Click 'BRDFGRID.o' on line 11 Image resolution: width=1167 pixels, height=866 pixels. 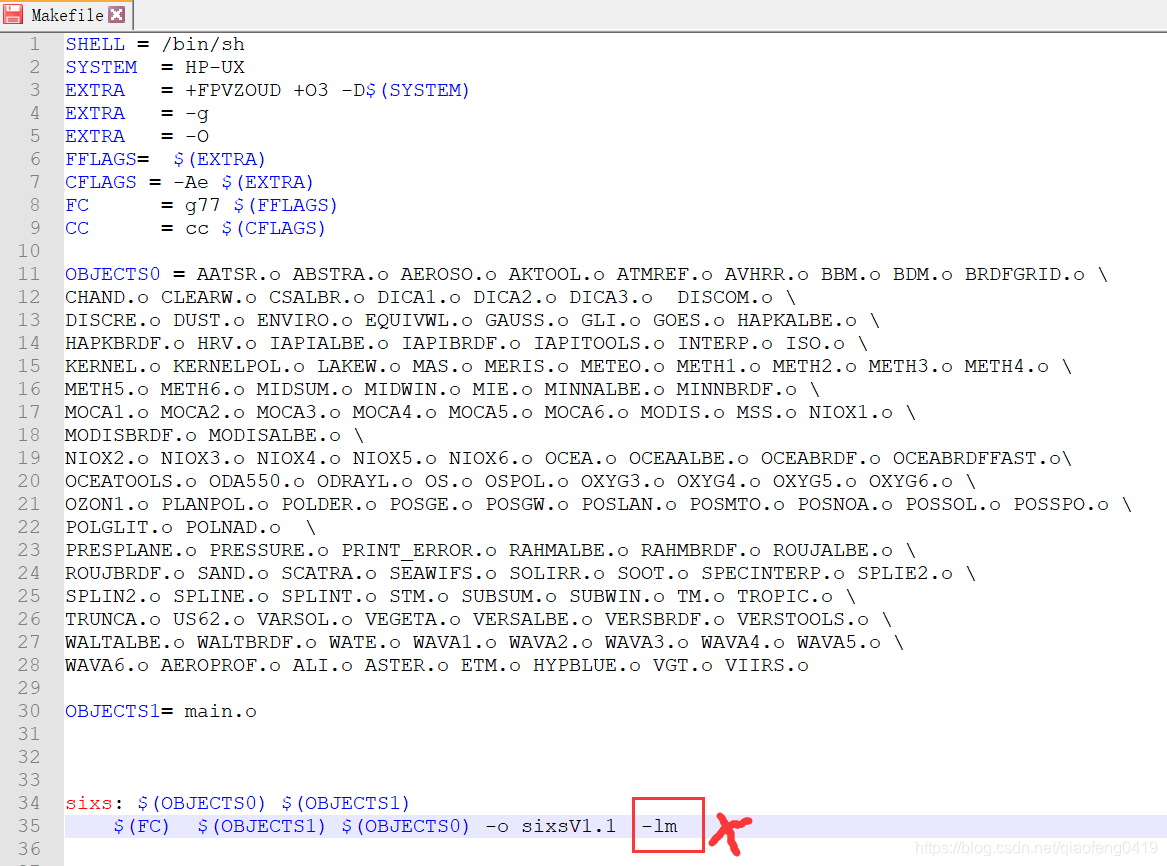(x=1025, y=274)
